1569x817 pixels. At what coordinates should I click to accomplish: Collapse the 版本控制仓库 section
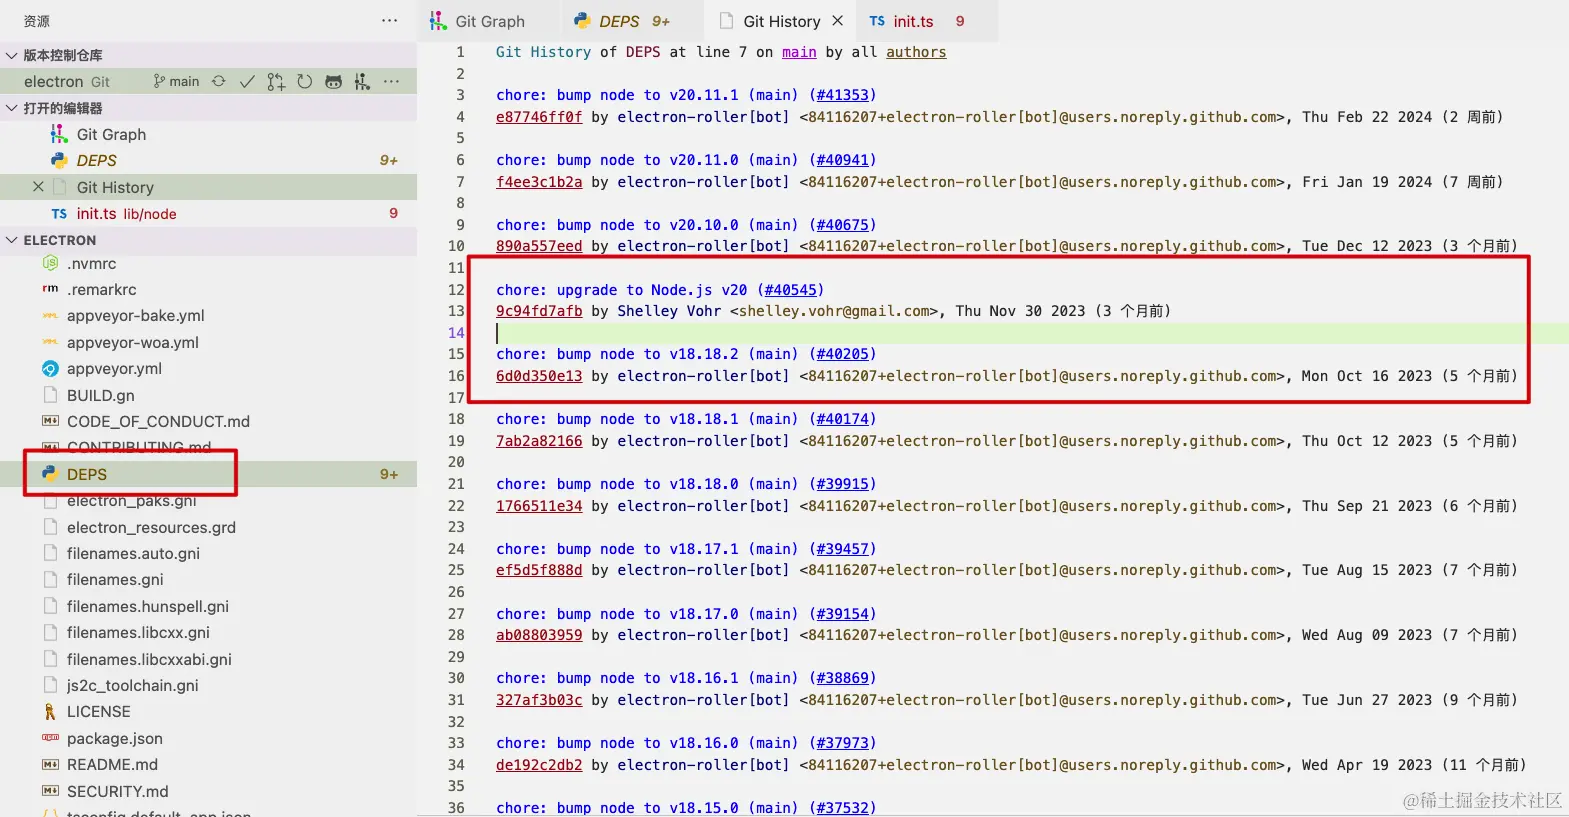[x=12, y=56]
